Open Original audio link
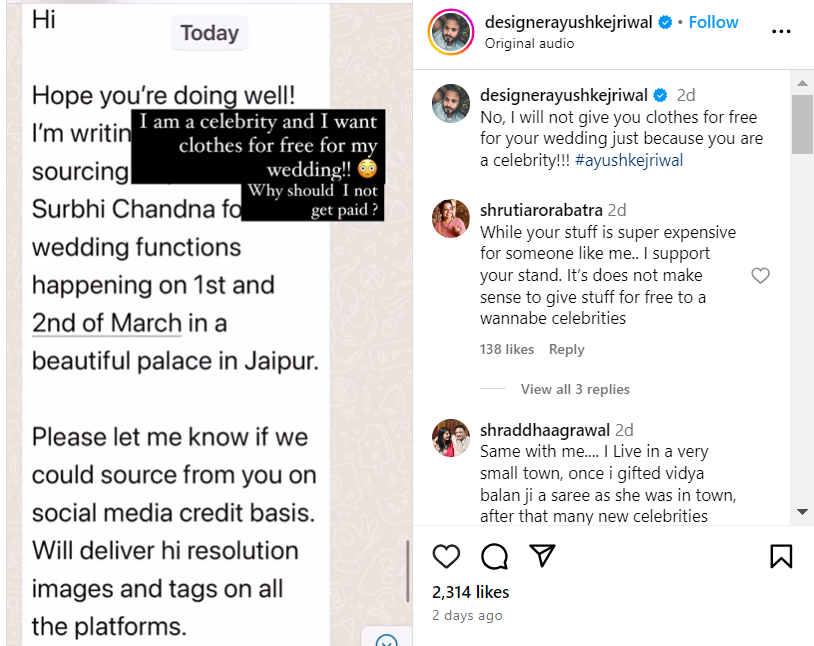 click(529, 43)
